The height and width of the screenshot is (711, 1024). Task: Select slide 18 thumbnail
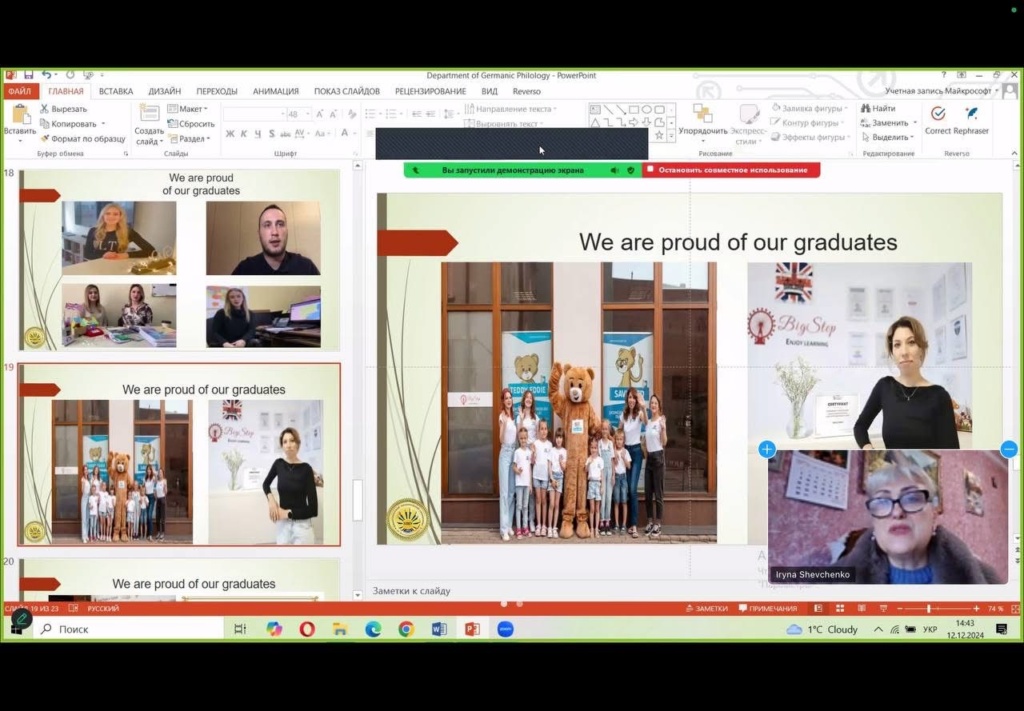pyautogui.click(x=180, y=260)
